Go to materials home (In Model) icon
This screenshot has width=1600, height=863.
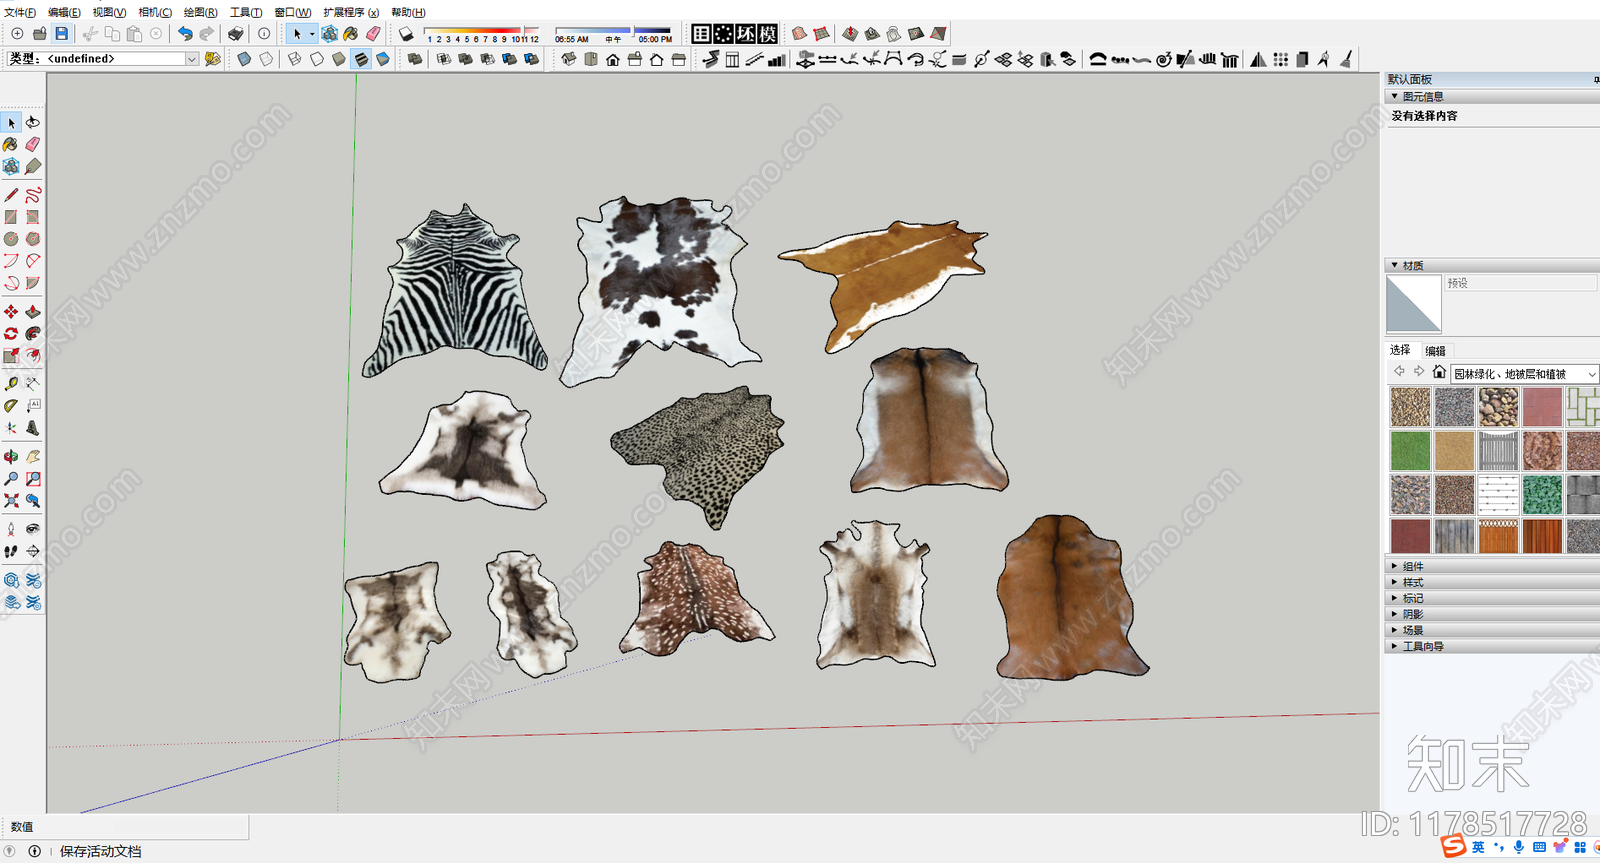(x=1439, y=372)
